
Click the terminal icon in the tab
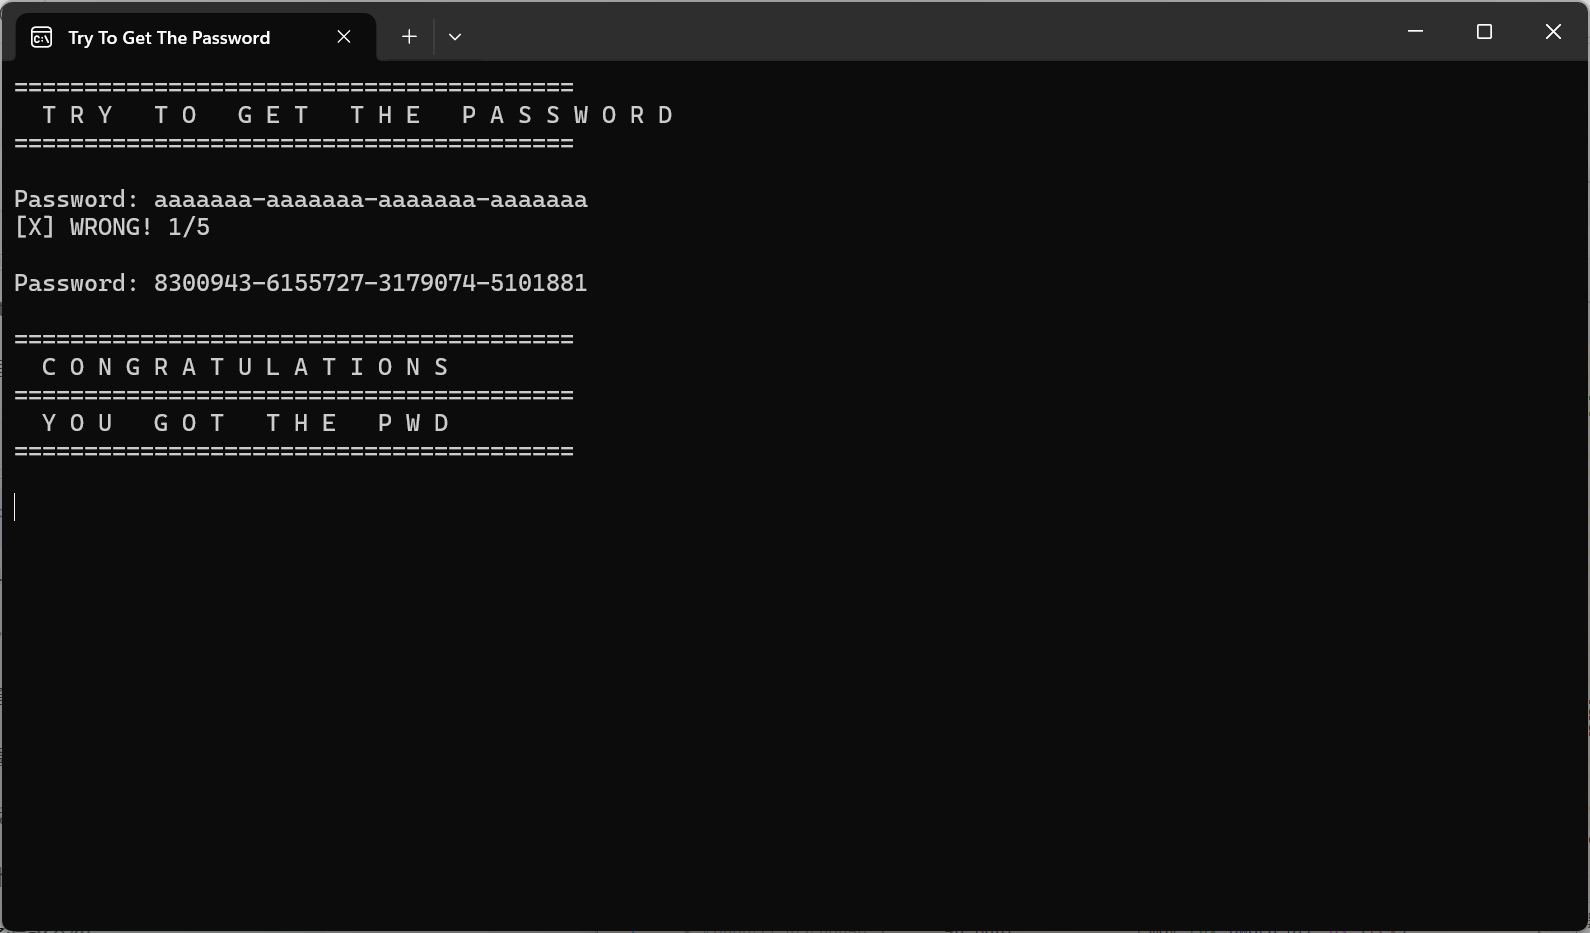tap(42, 38)
